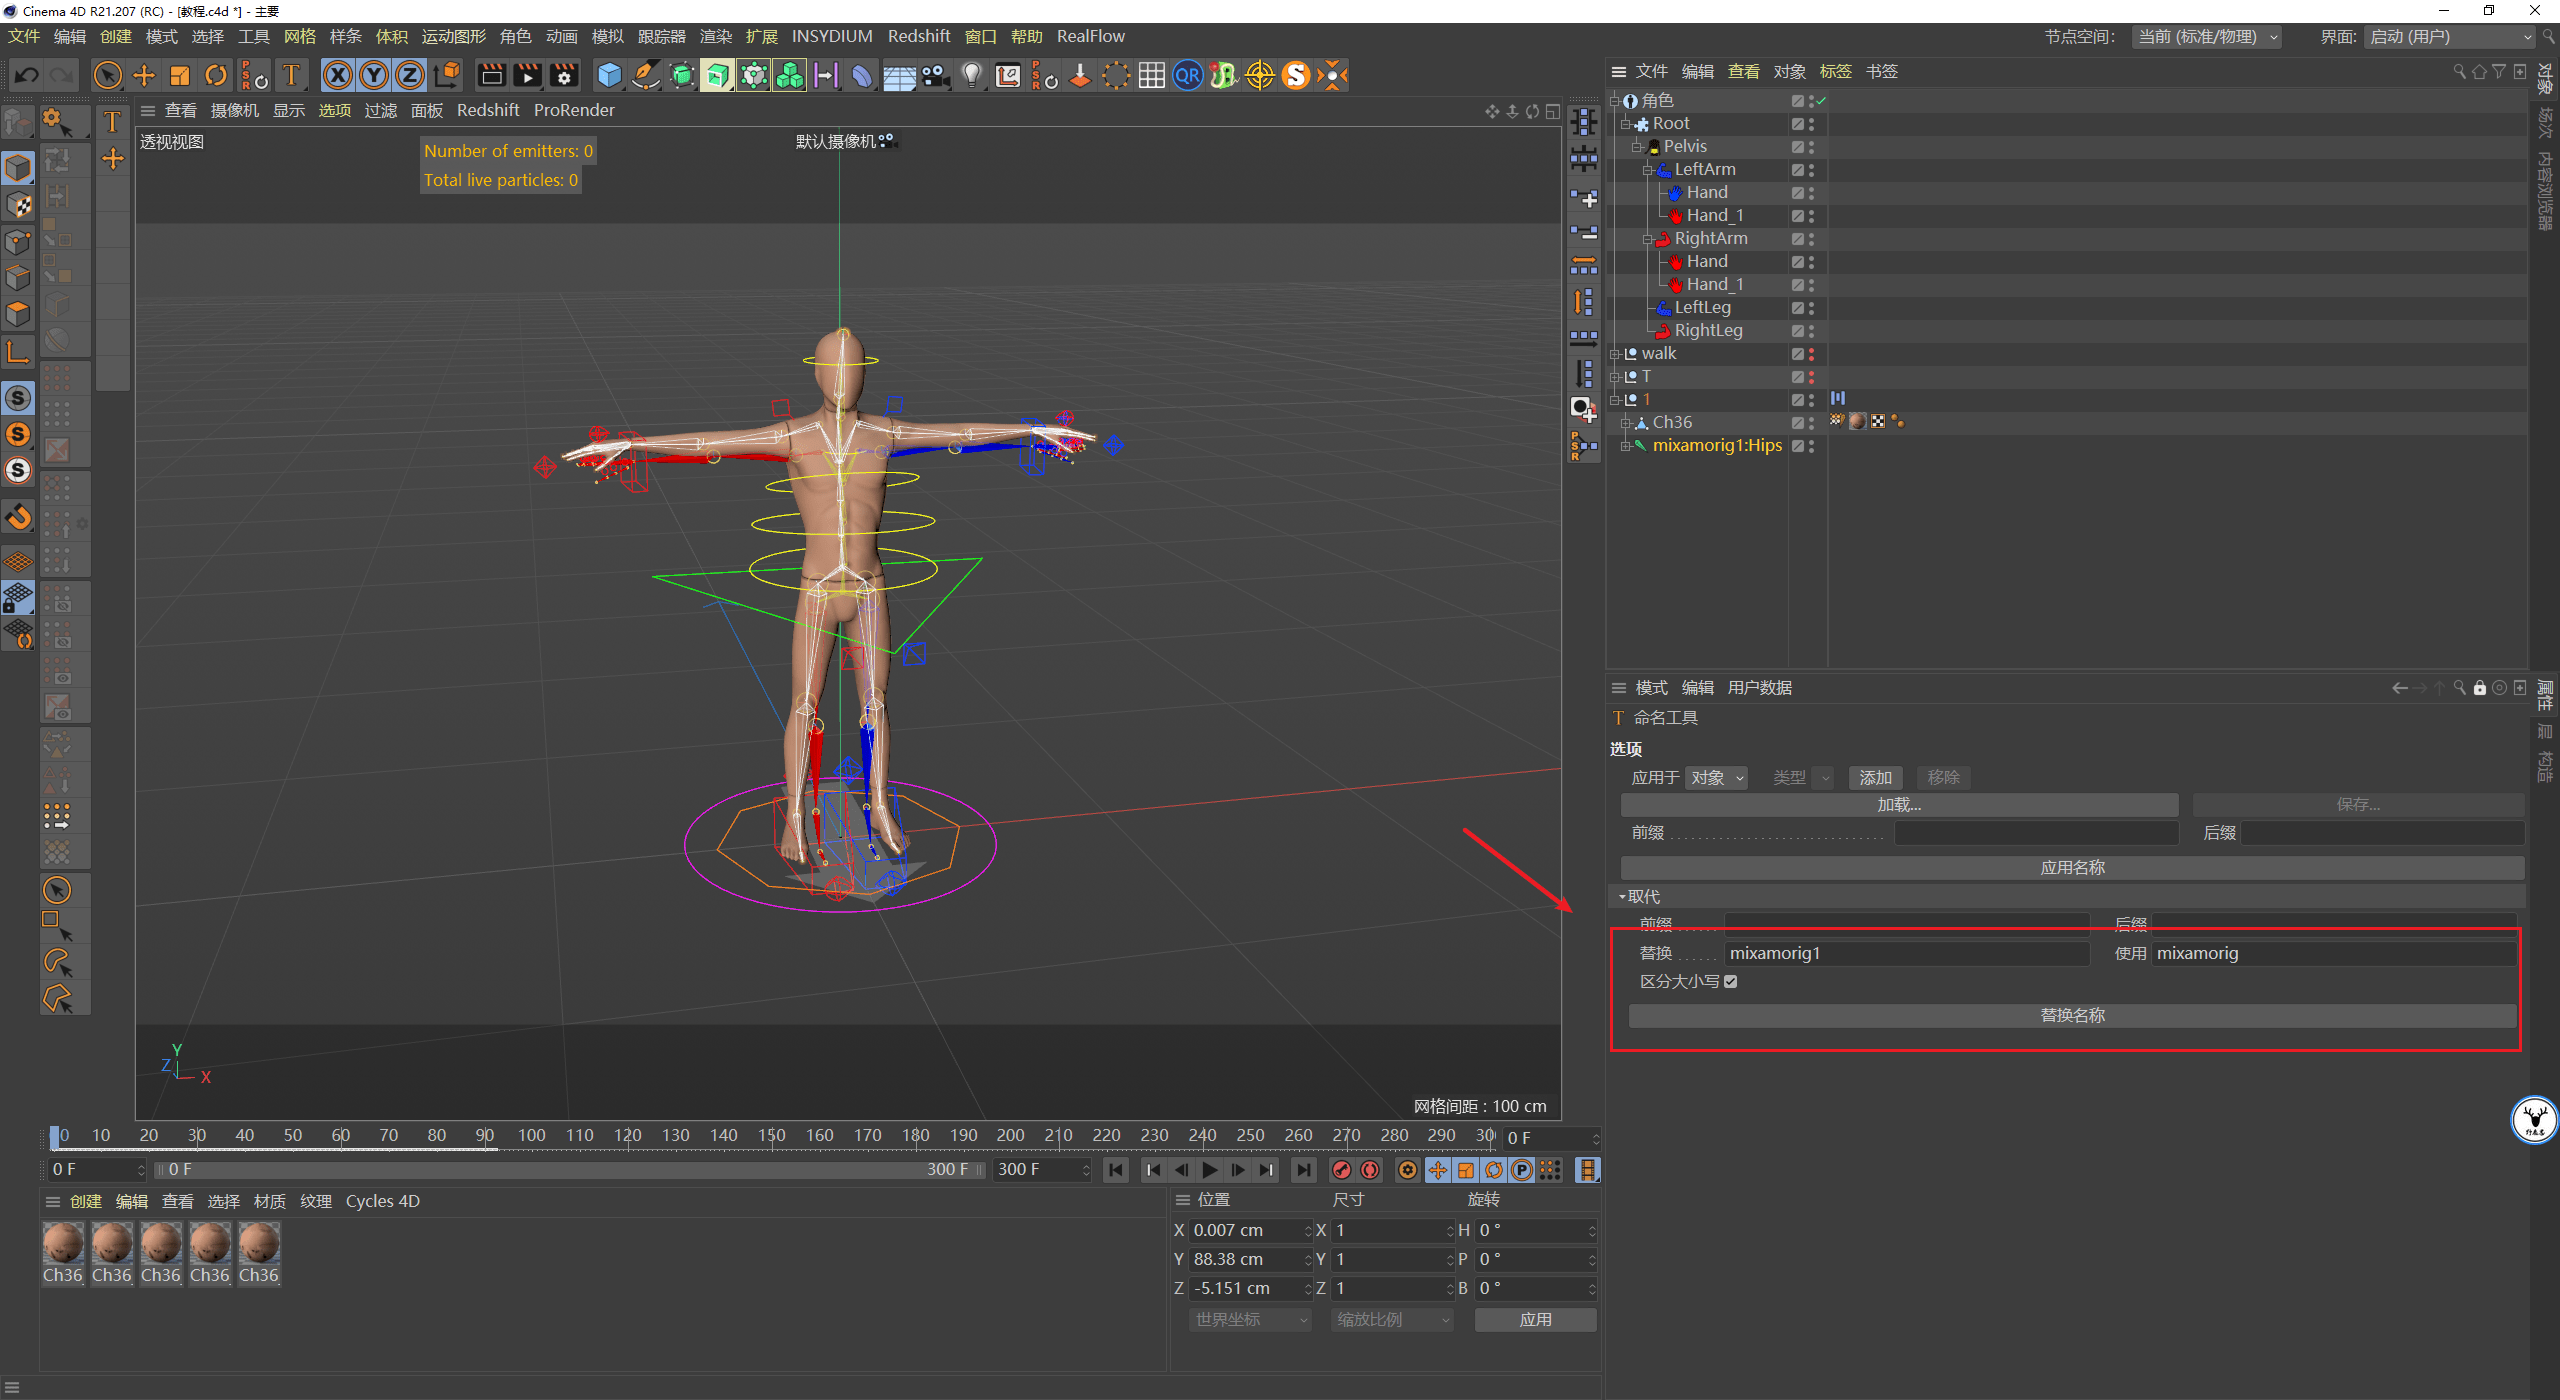
Task: Expand the mixamorig1:Hips hierarchy
Action: pos(1626,446)
